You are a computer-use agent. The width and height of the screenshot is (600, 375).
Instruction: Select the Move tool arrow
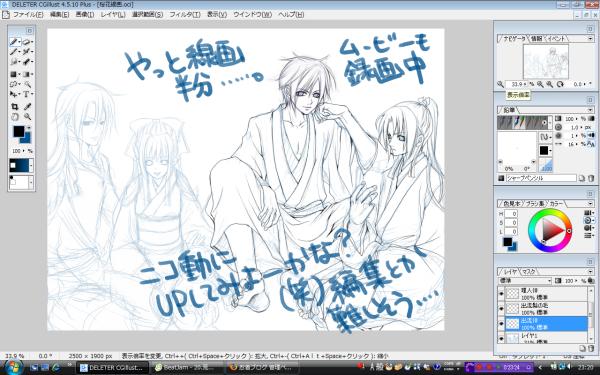(x=13, y=94)
